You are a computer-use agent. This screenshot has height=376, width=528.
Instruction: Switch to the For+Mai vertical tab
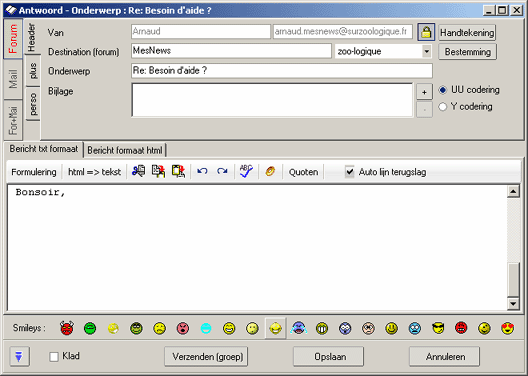click(x=13, y=120)
